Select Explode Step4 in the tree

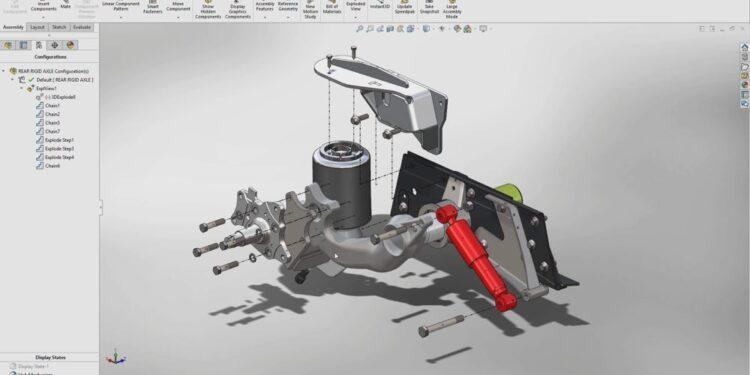[55, 157]
